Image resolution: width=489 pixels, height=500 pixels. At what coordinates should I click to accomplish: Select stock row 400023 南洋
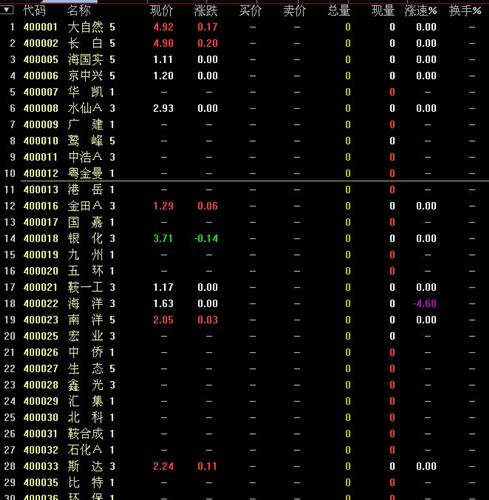click(244, 320)
